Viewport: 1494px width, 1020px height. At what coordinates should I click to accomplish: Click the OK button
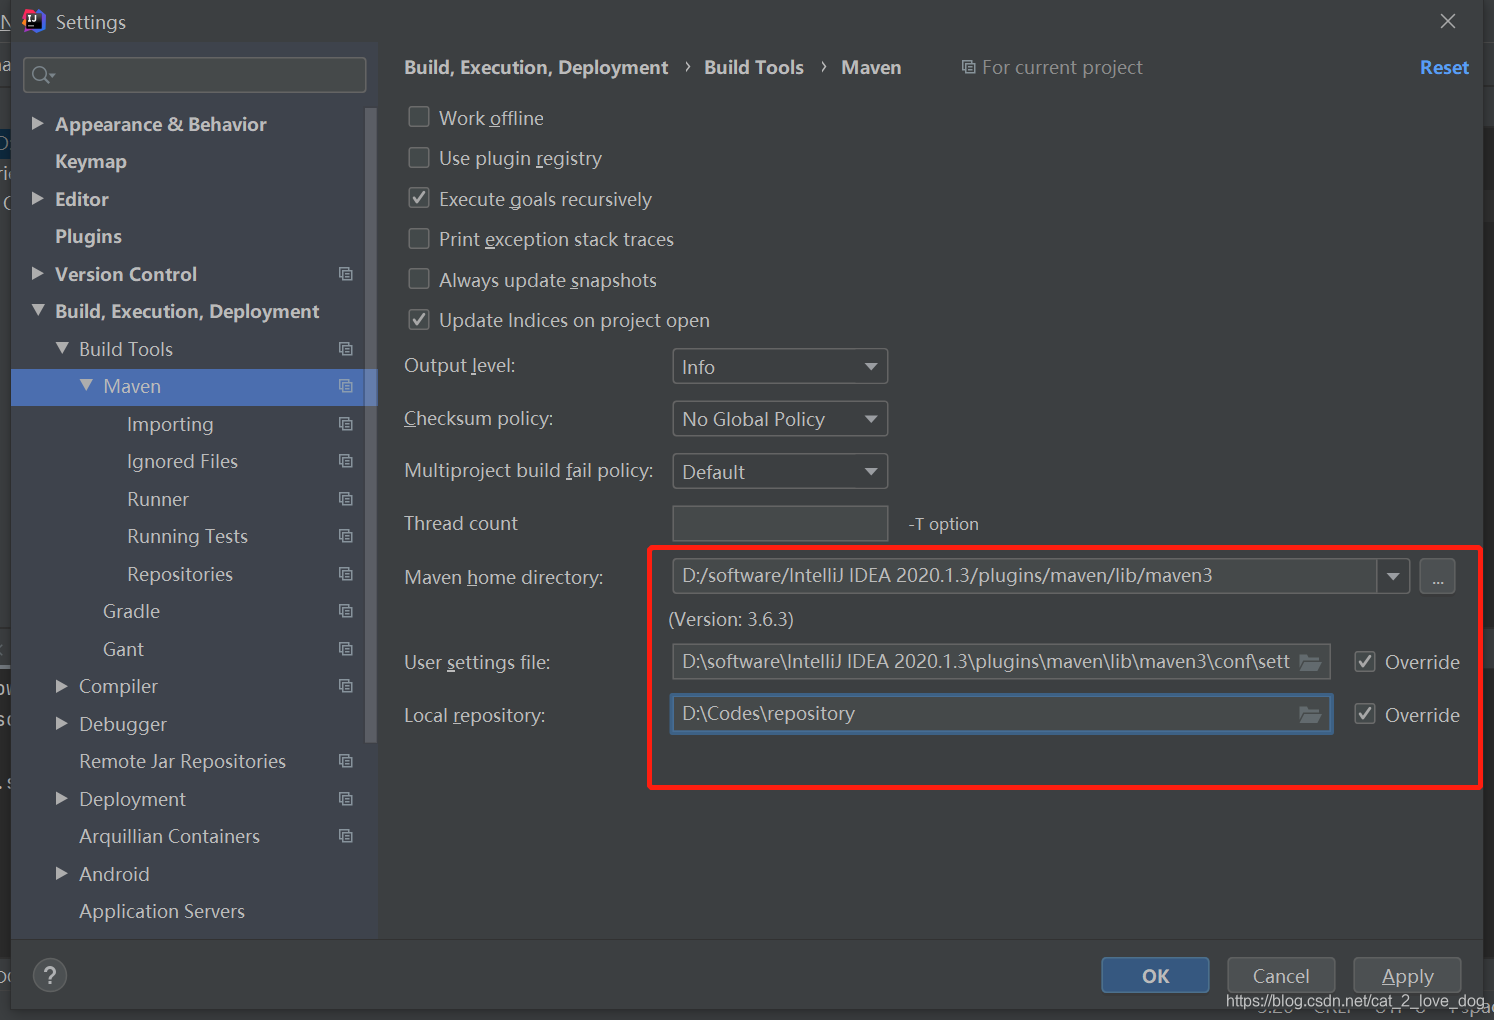(x=1155, y=975)
